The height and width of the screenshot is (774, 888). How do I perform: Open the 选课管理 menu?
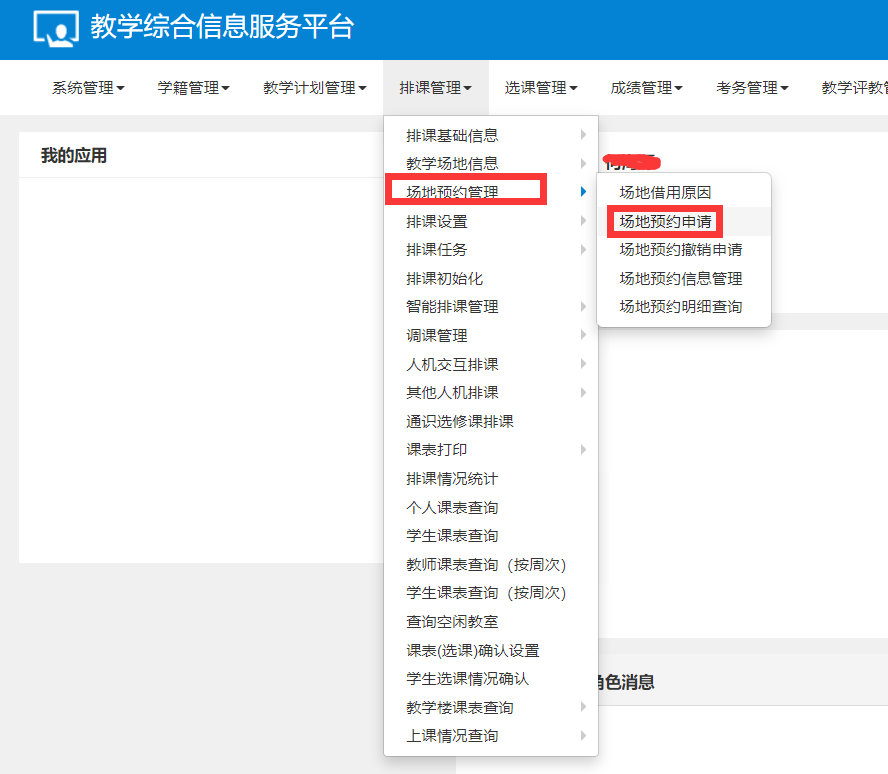click(x=541, y=88)
